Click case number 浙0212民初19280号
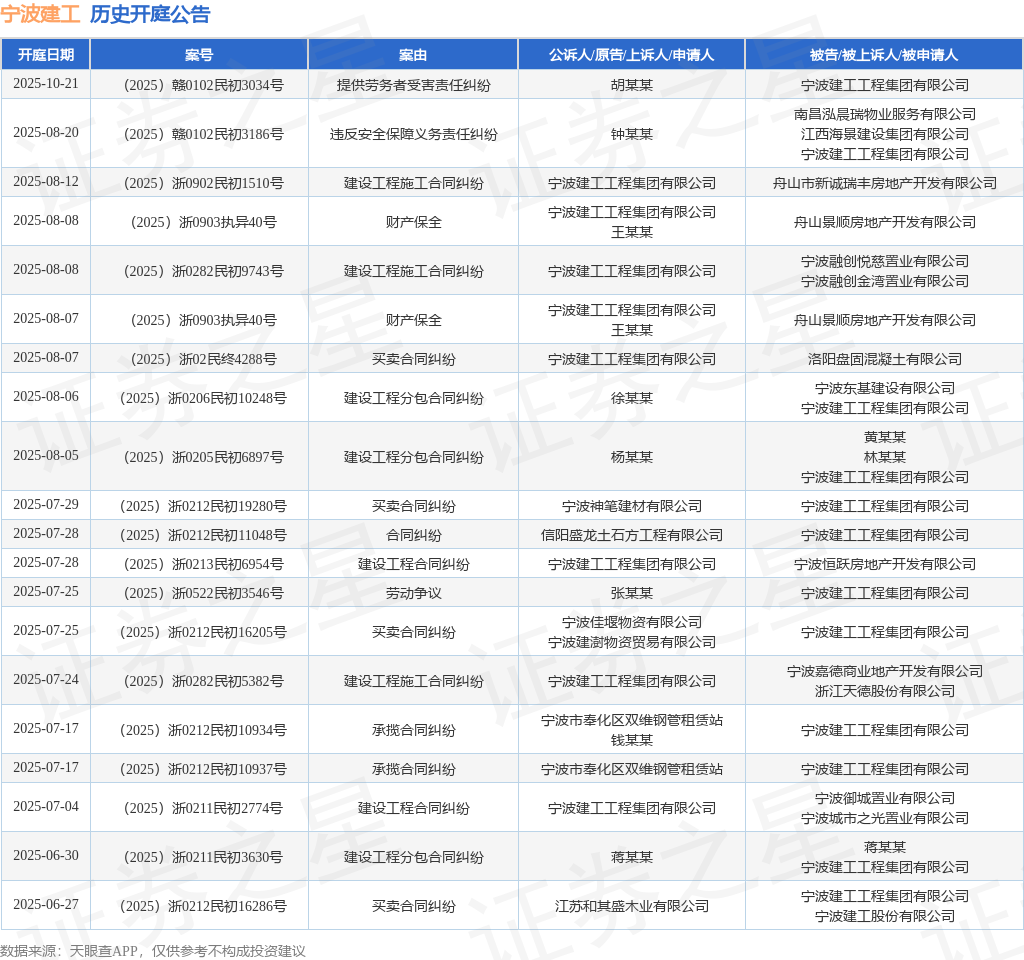The width and height of the screenshot is (1024, 960). coord(204,506)
